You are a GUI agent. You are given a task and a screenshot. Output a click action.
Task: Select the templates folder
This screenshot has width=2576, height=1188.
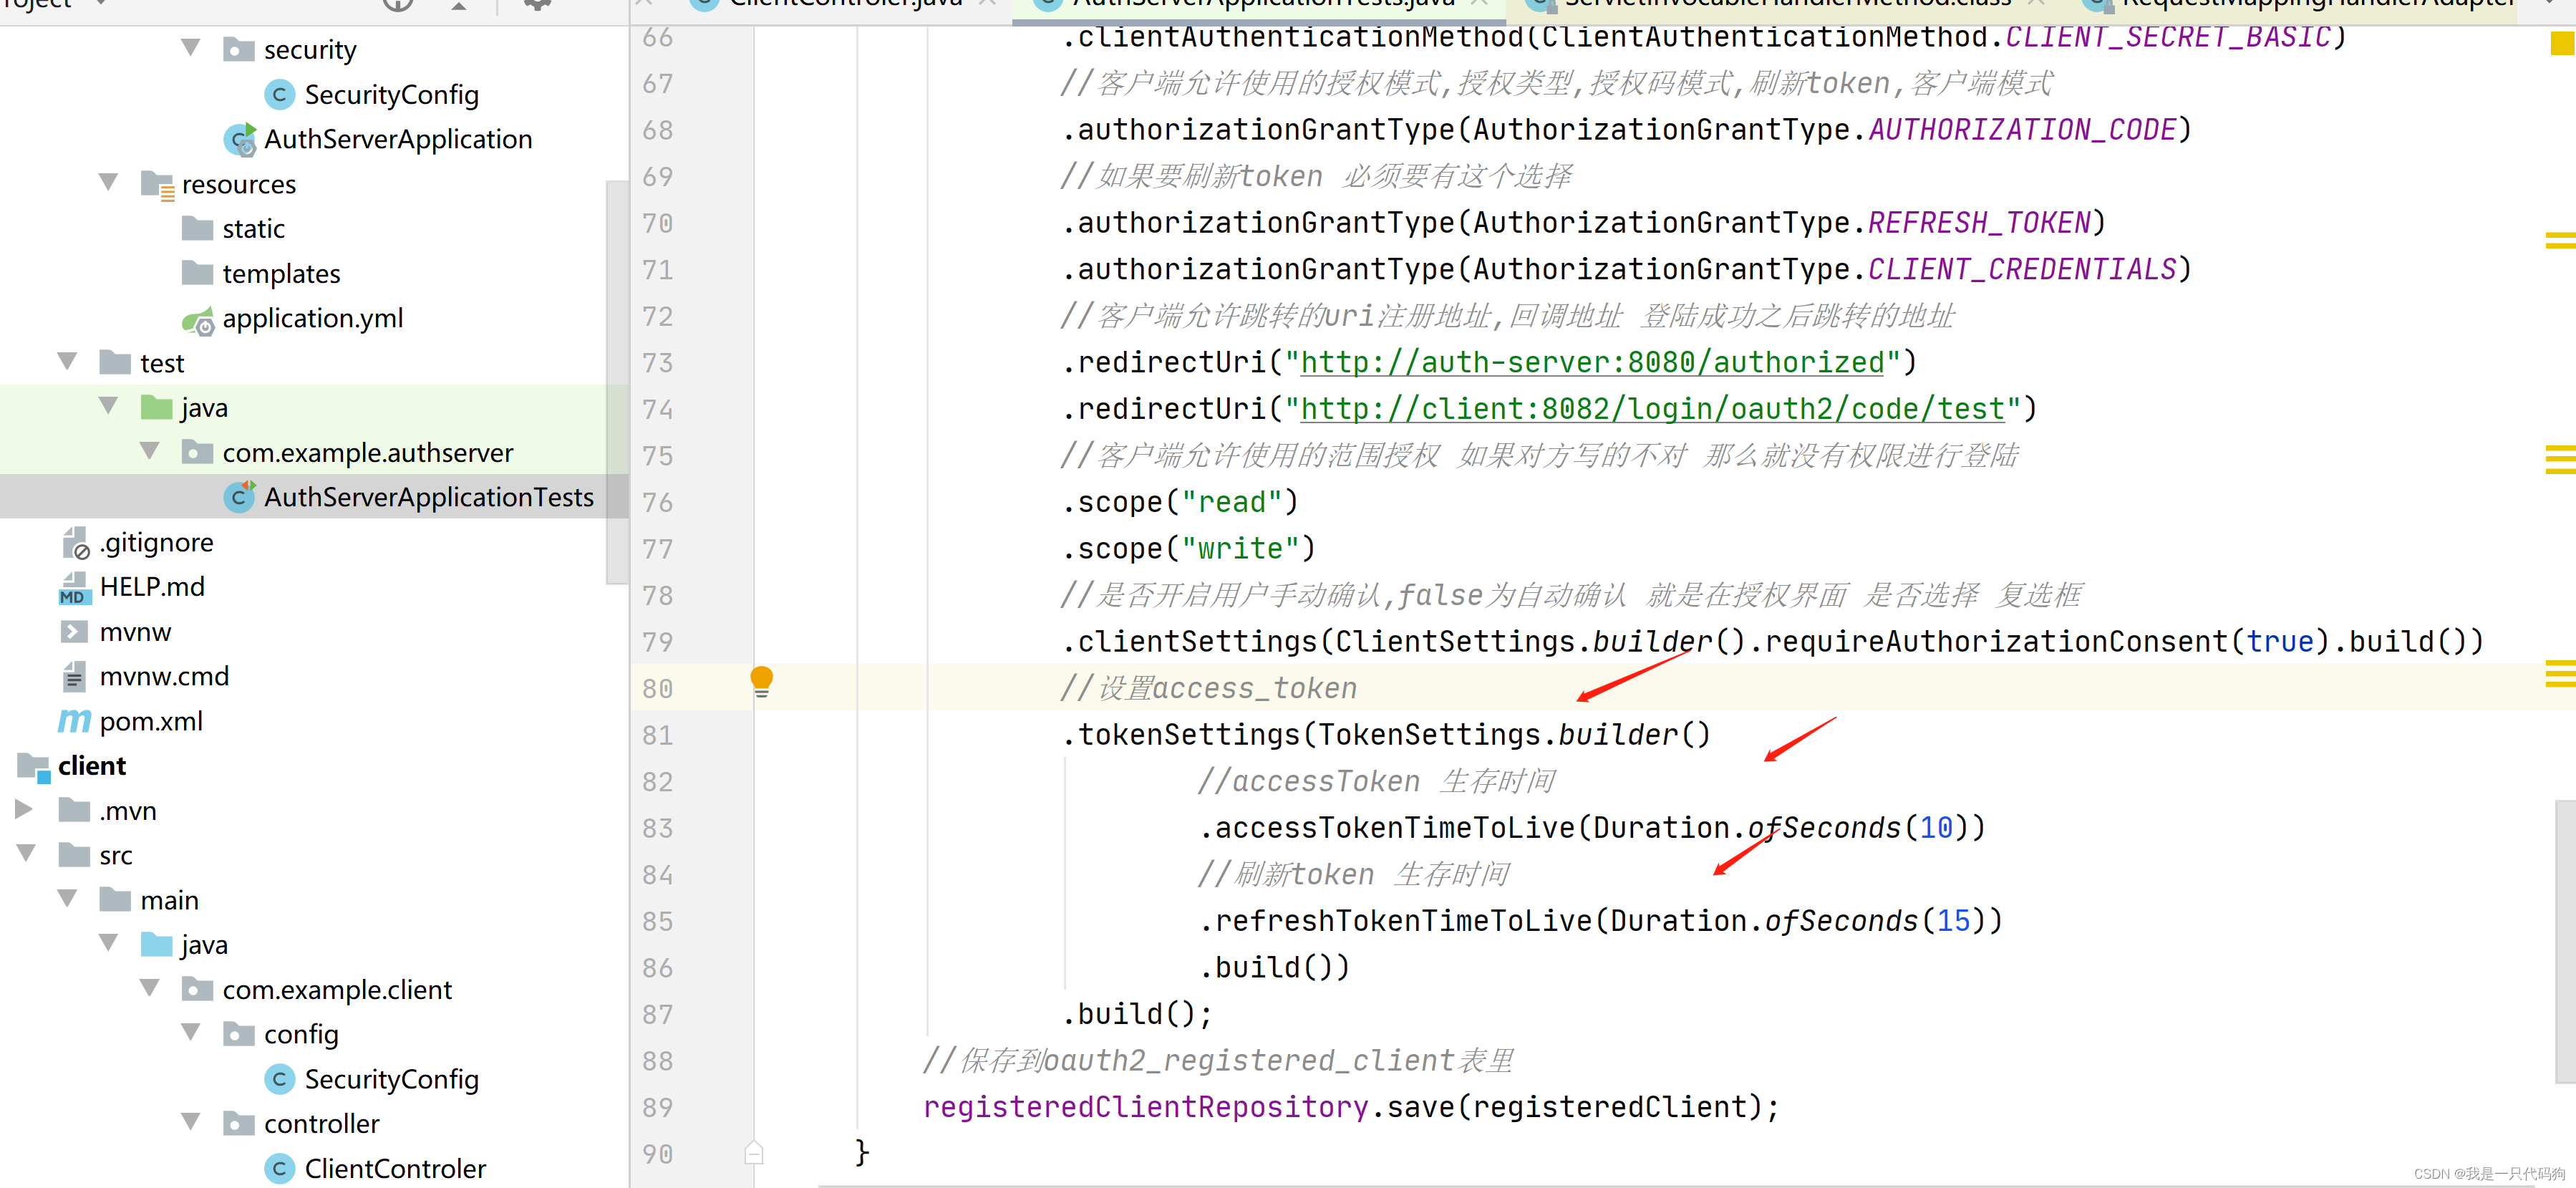[281, 273]
